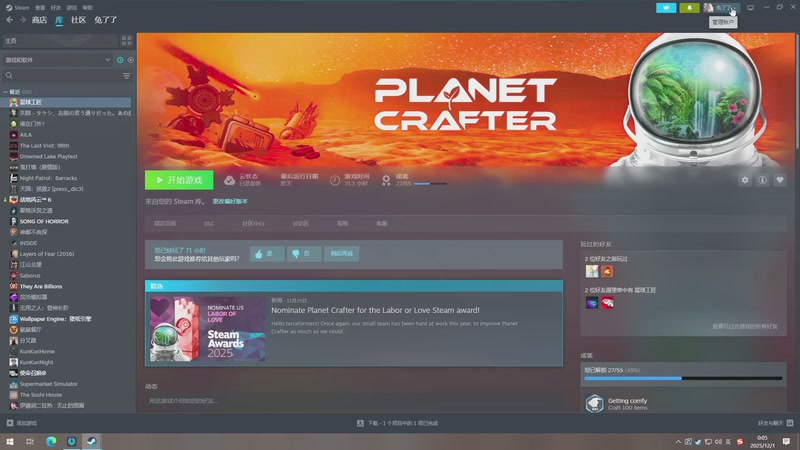Click second friend avatar who played
The width and height of the screenshot is (800, 450).
pos(607,271)
